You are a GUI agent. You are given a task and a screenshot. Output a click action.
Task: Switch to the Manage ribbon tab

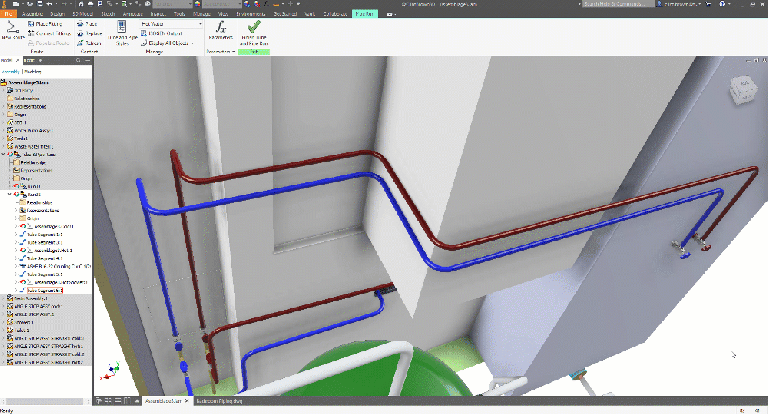click(x=201, y=14)
